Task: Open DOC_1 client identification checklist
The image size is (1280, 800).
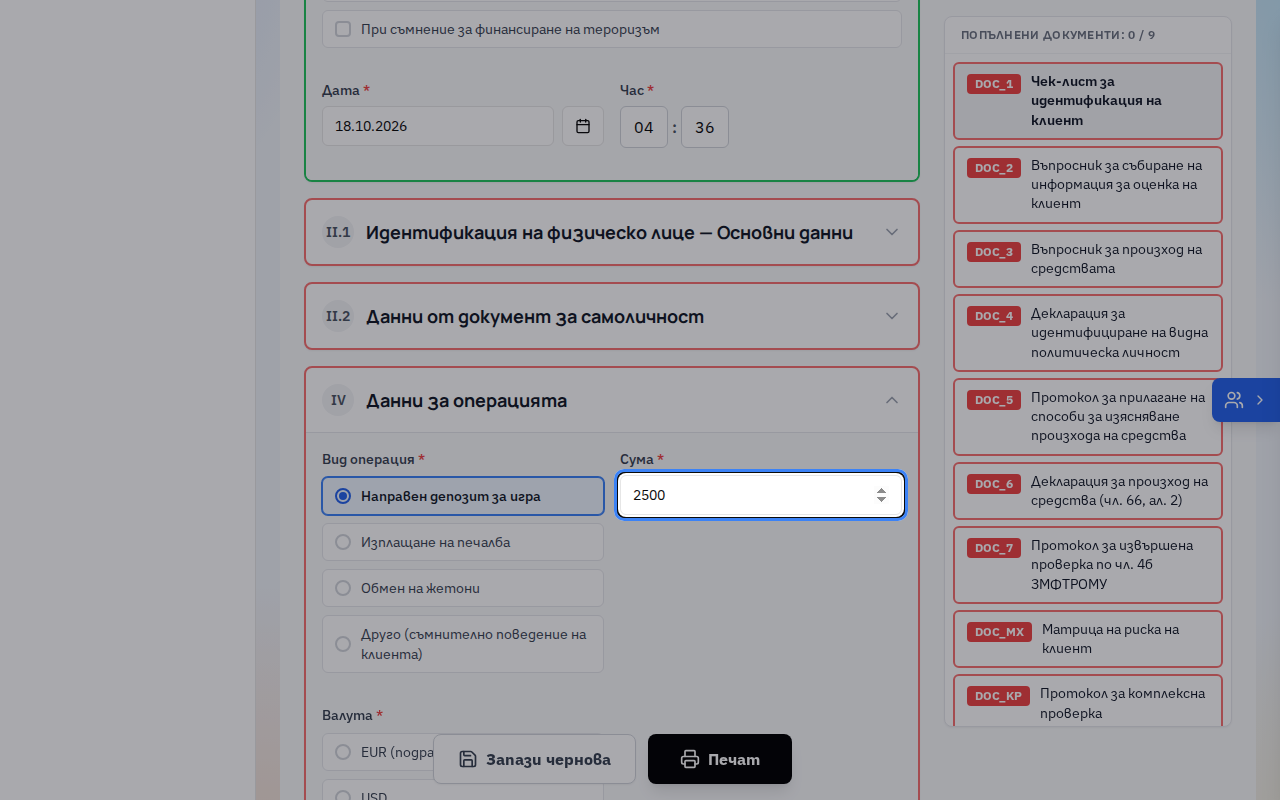Action: click(x=1088, y=101)
